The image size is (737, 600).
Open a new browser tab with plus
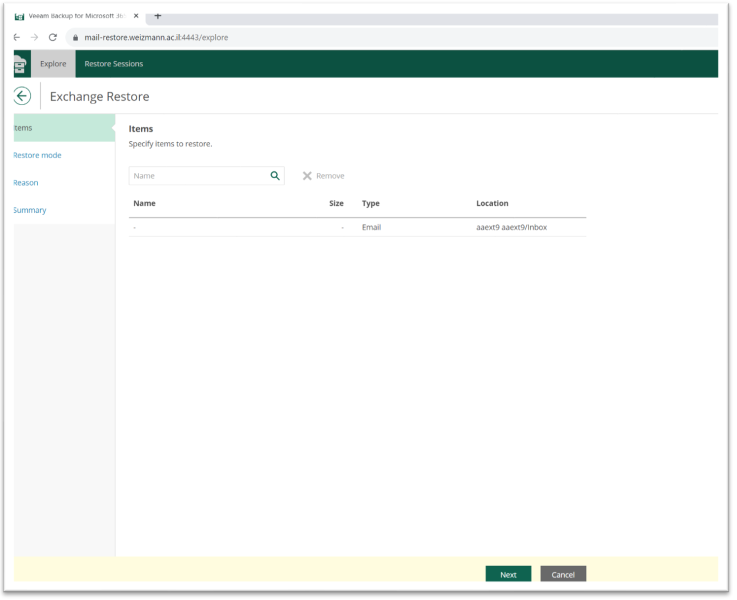tap(158, 16)
